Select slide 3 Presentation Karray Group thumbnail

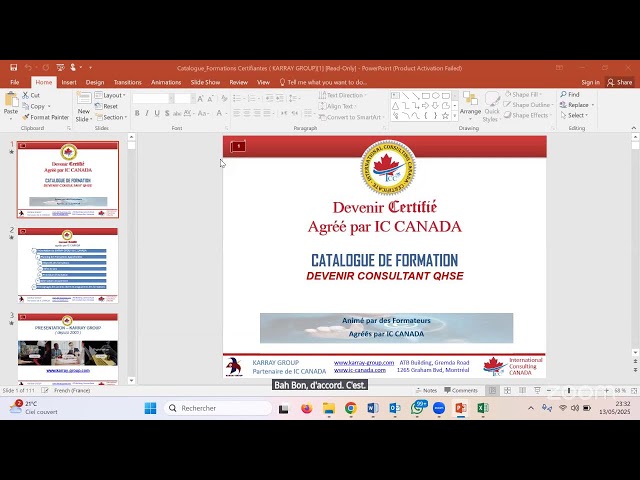coord(68,349)
